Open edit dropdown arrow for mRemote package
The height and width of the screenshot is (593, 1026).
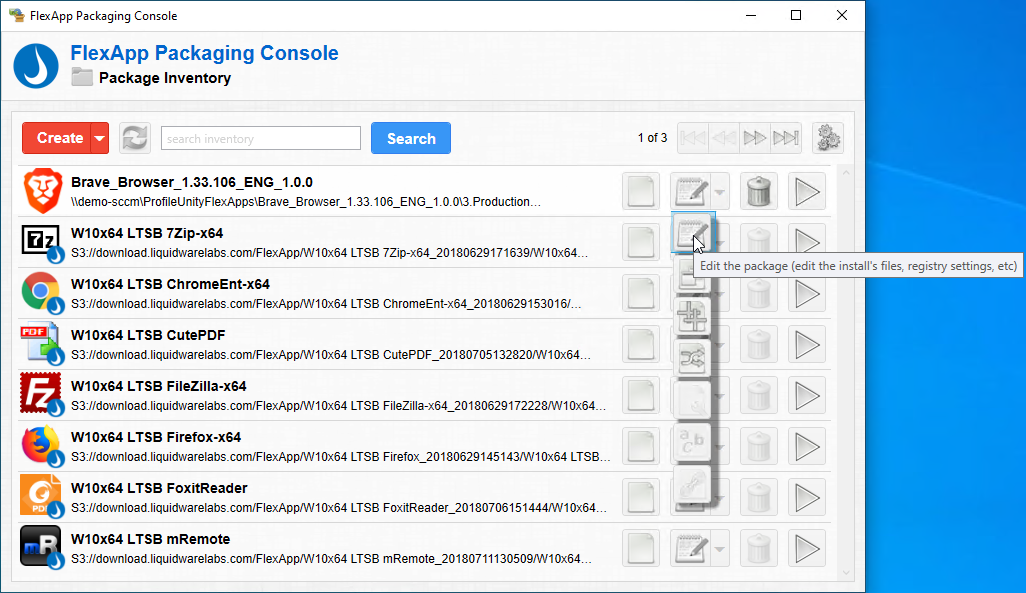(x=720, y=547)
